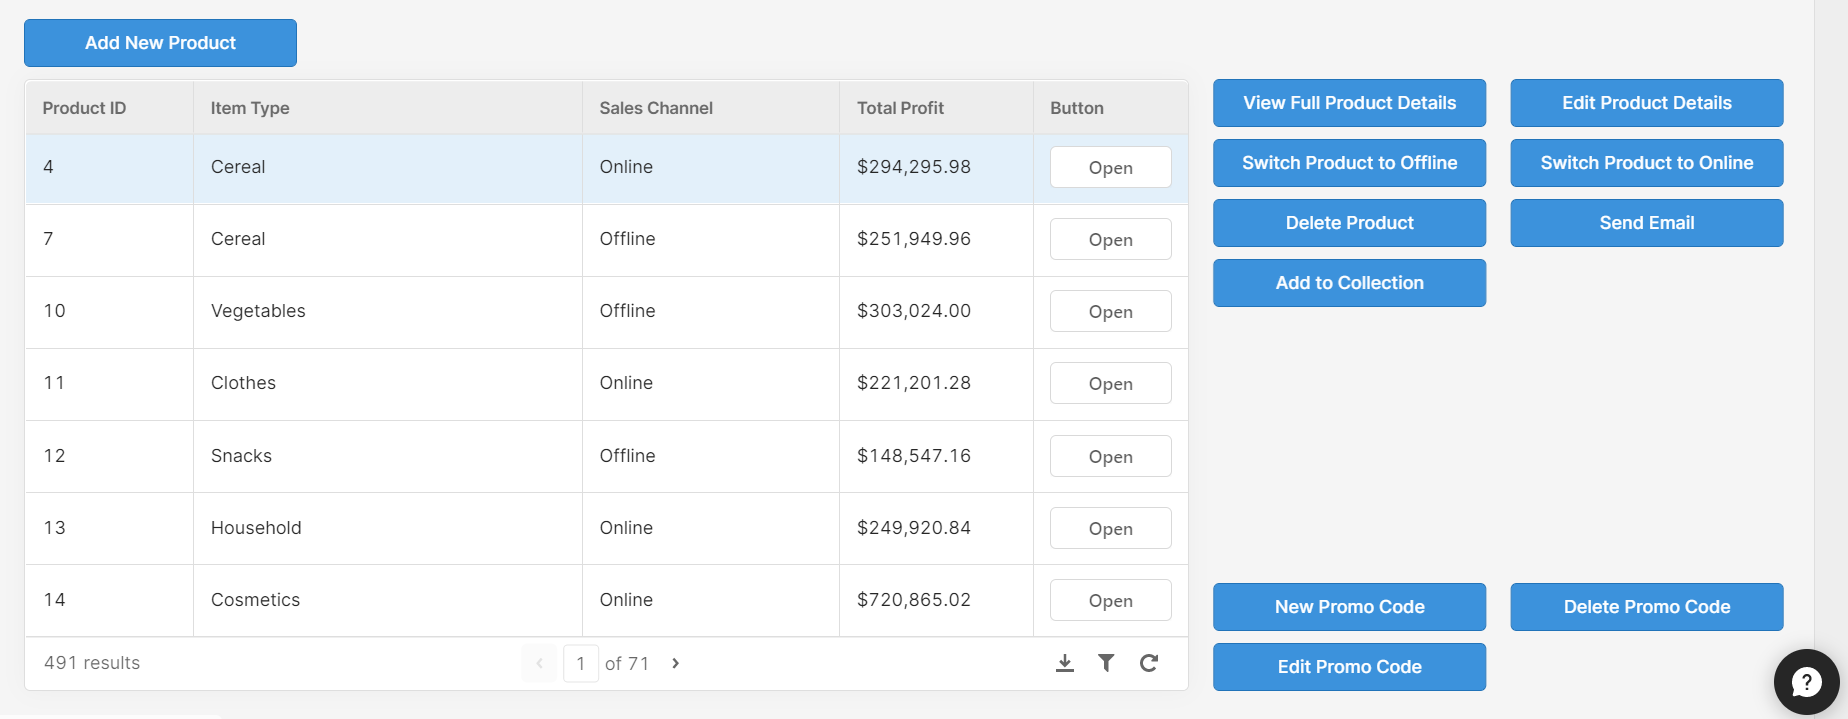The width and height of the screenshot is (1848, 719).
Task: Click Edit Product Details button
Action: pos(1646,103)
